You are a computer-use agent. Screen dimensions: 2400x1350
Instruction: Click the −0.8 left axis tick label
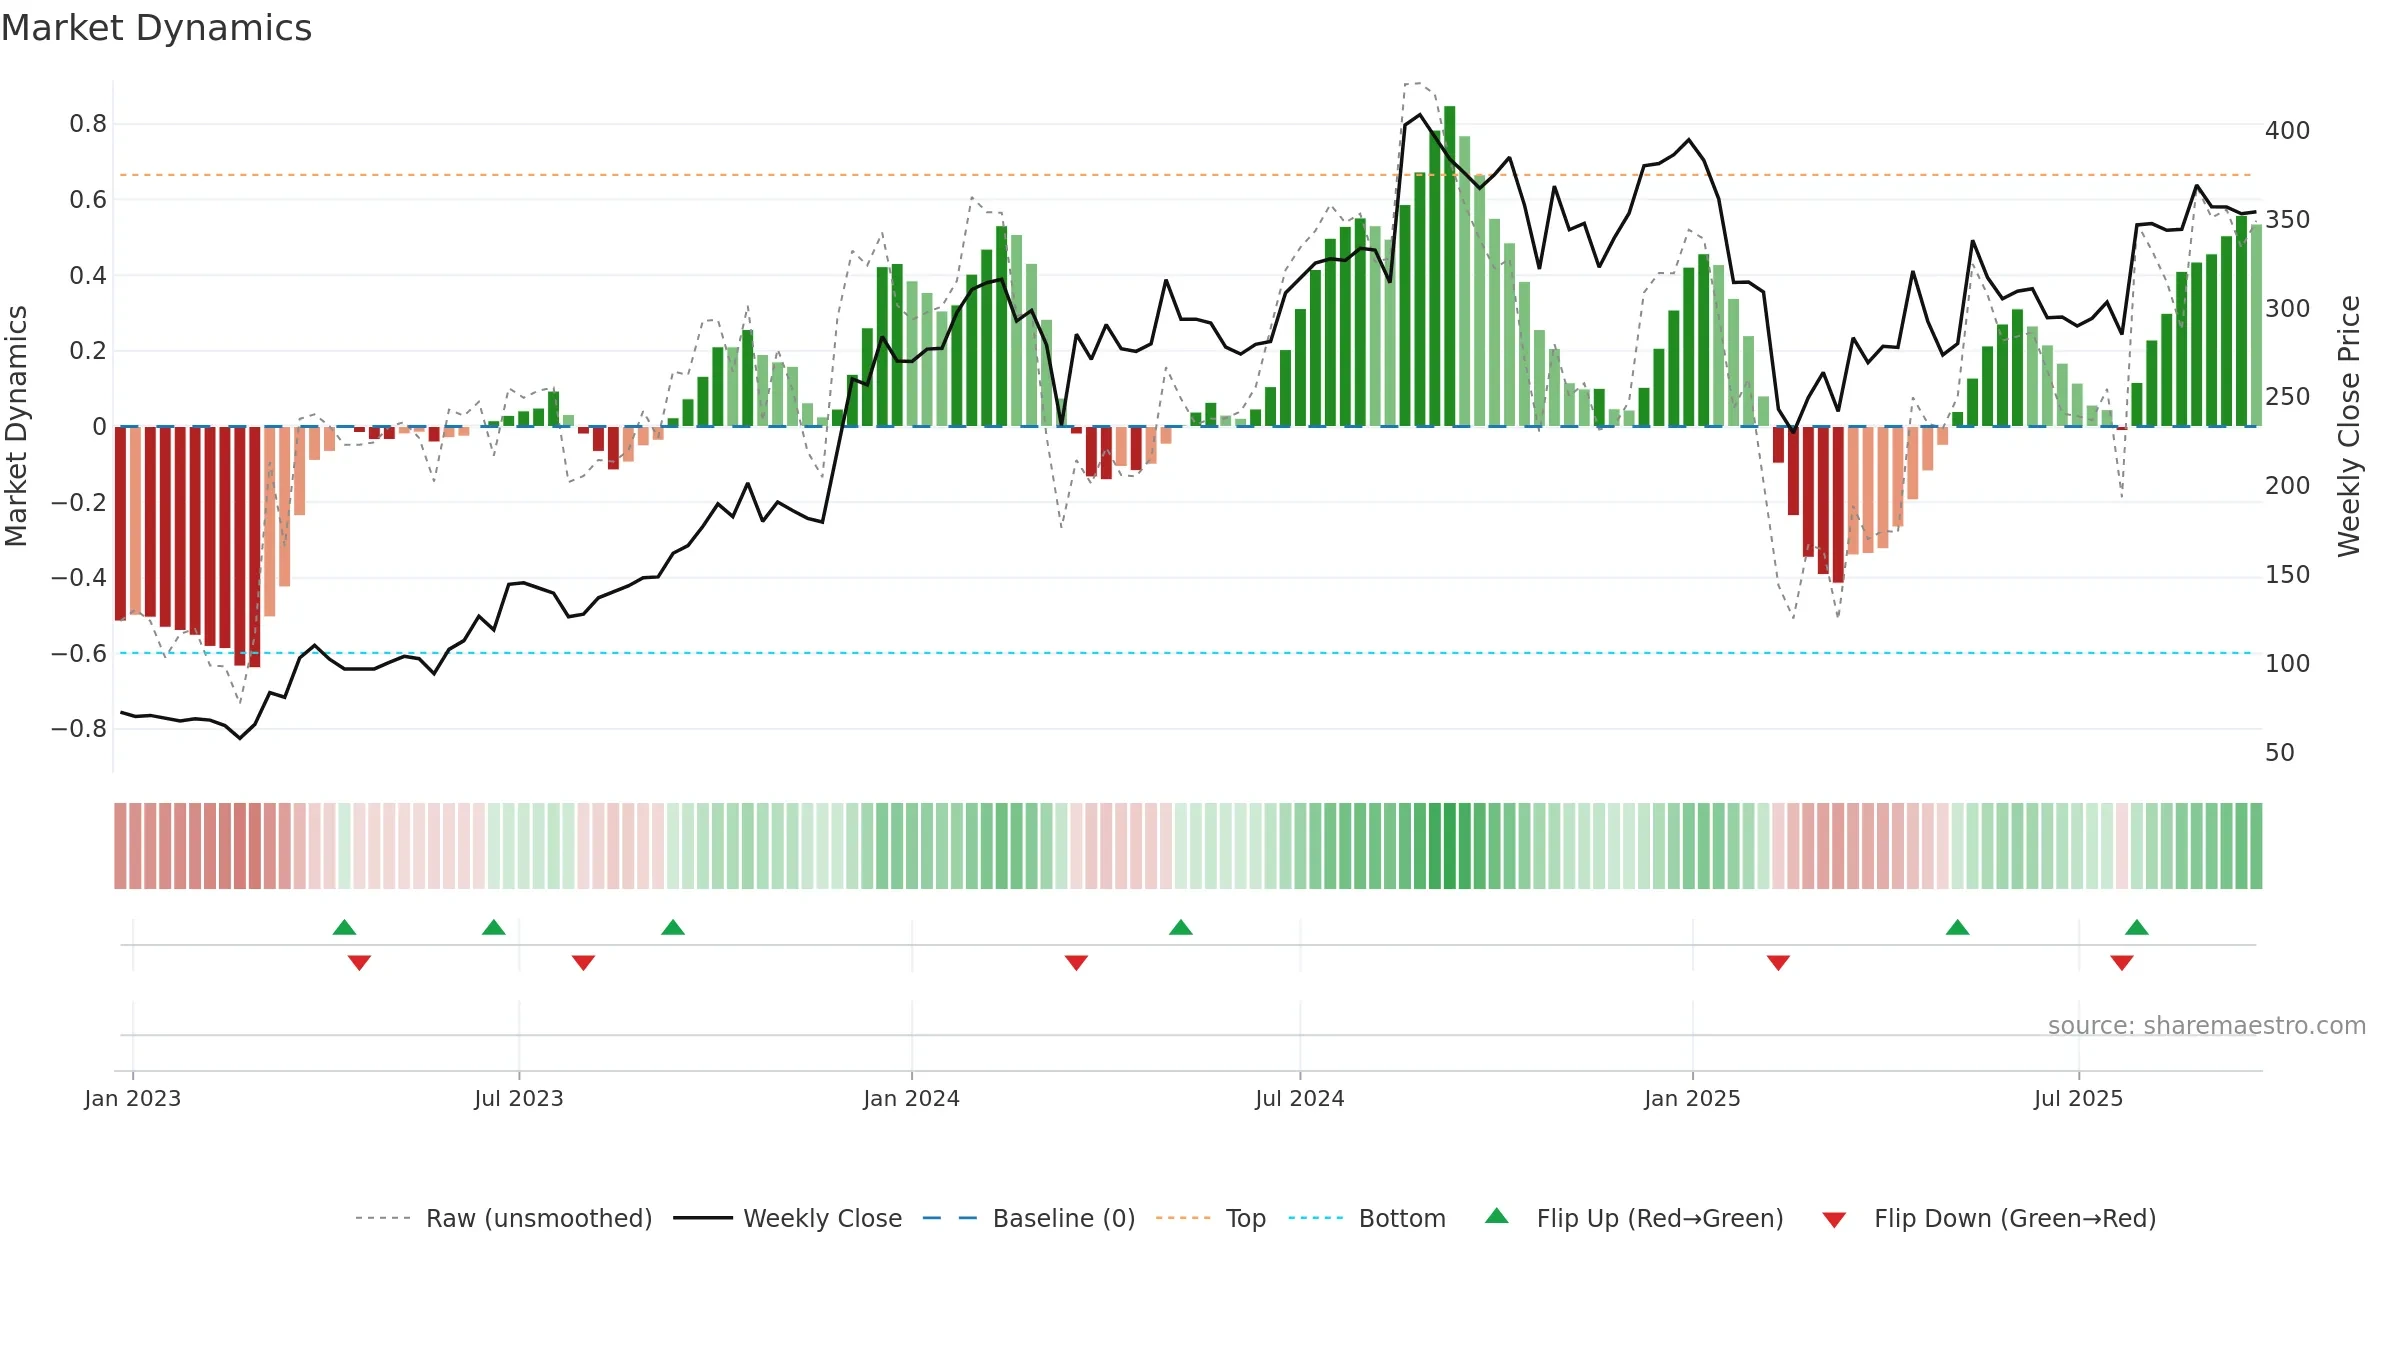[x=79, y=729]
